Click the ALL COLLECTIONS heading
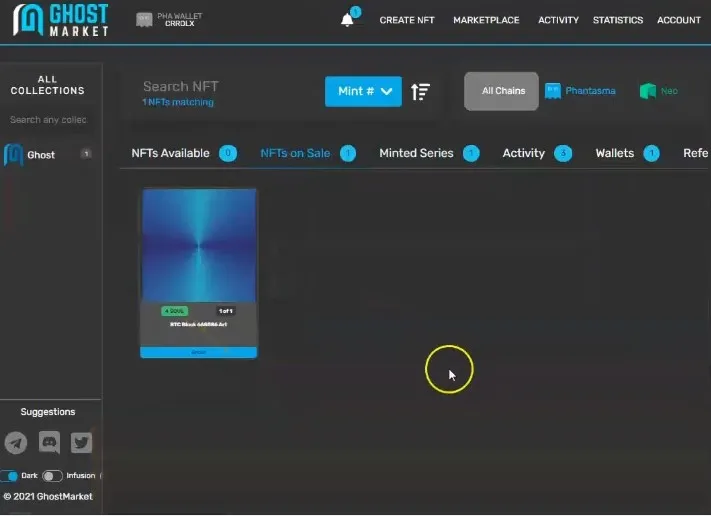The height and width of the screenshot is (516, 711). point(48,85)
